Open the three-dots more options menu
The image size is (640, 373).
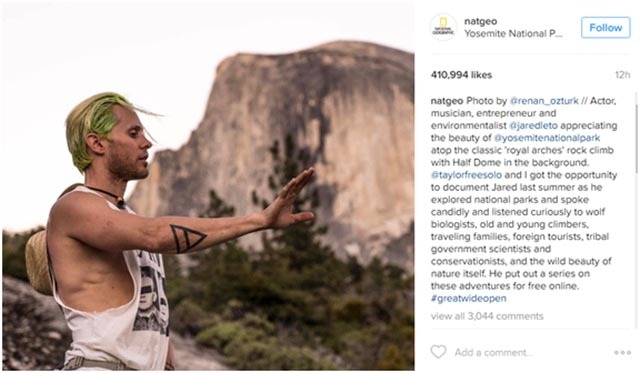(x=622, y=353)
